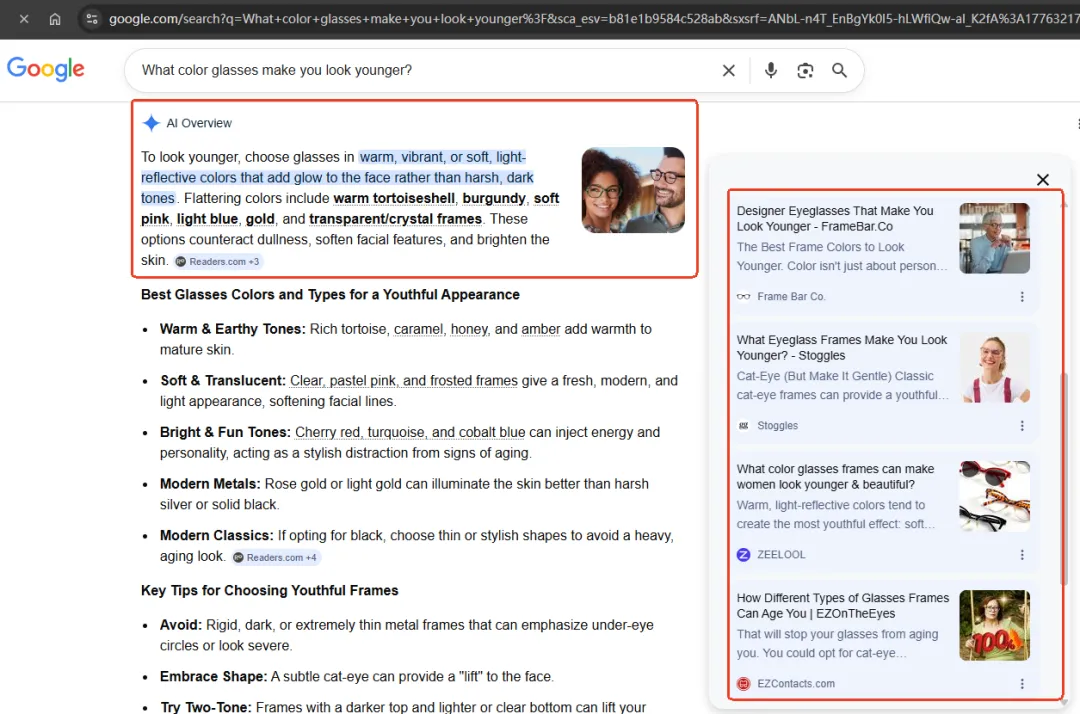1080x714 pixels.
Task: Click the Frame Bar Co. glasses favicon
Action: (x=744, y=297)
